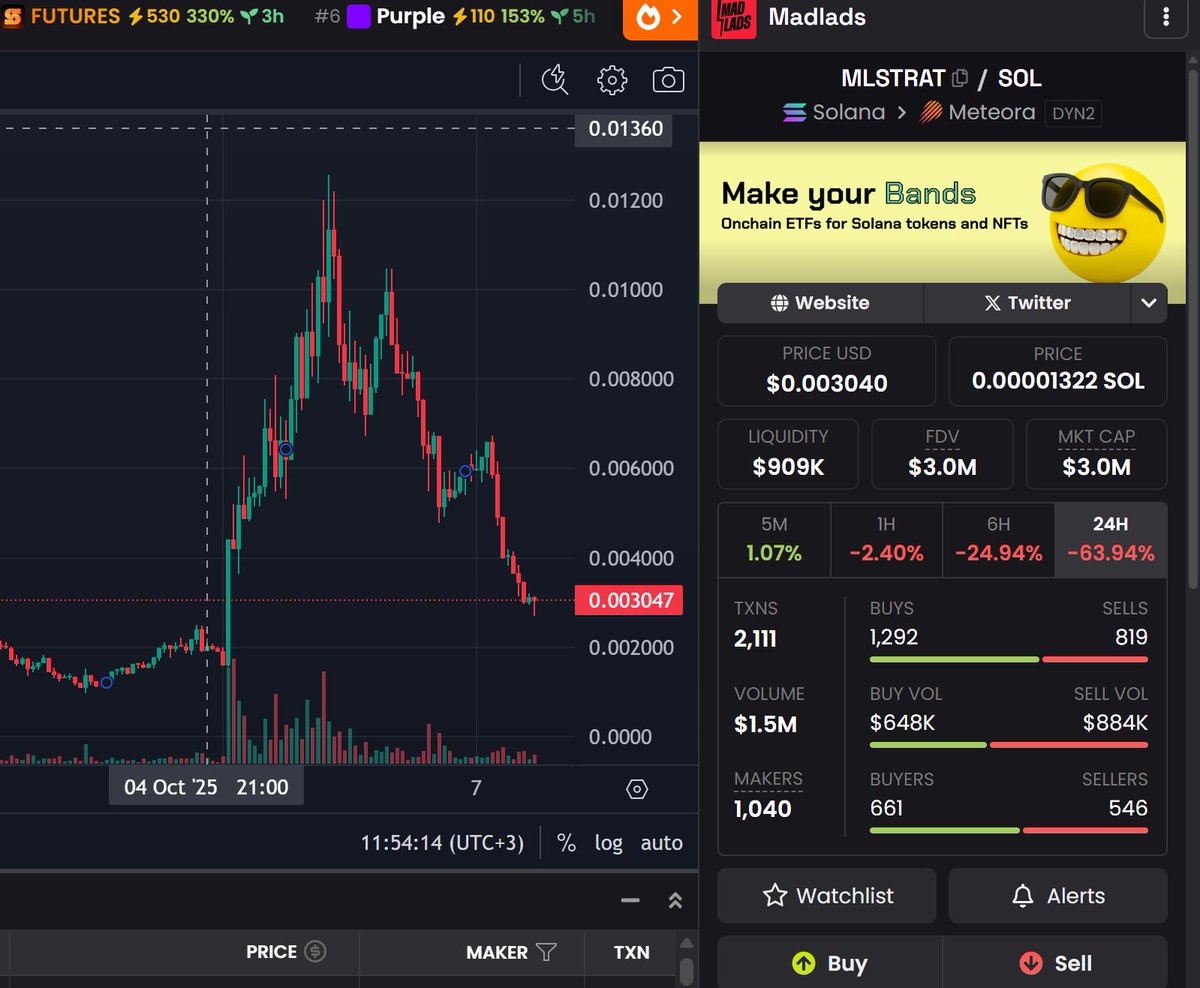Open the chart settings gear icon

click(x=612, y=80)
